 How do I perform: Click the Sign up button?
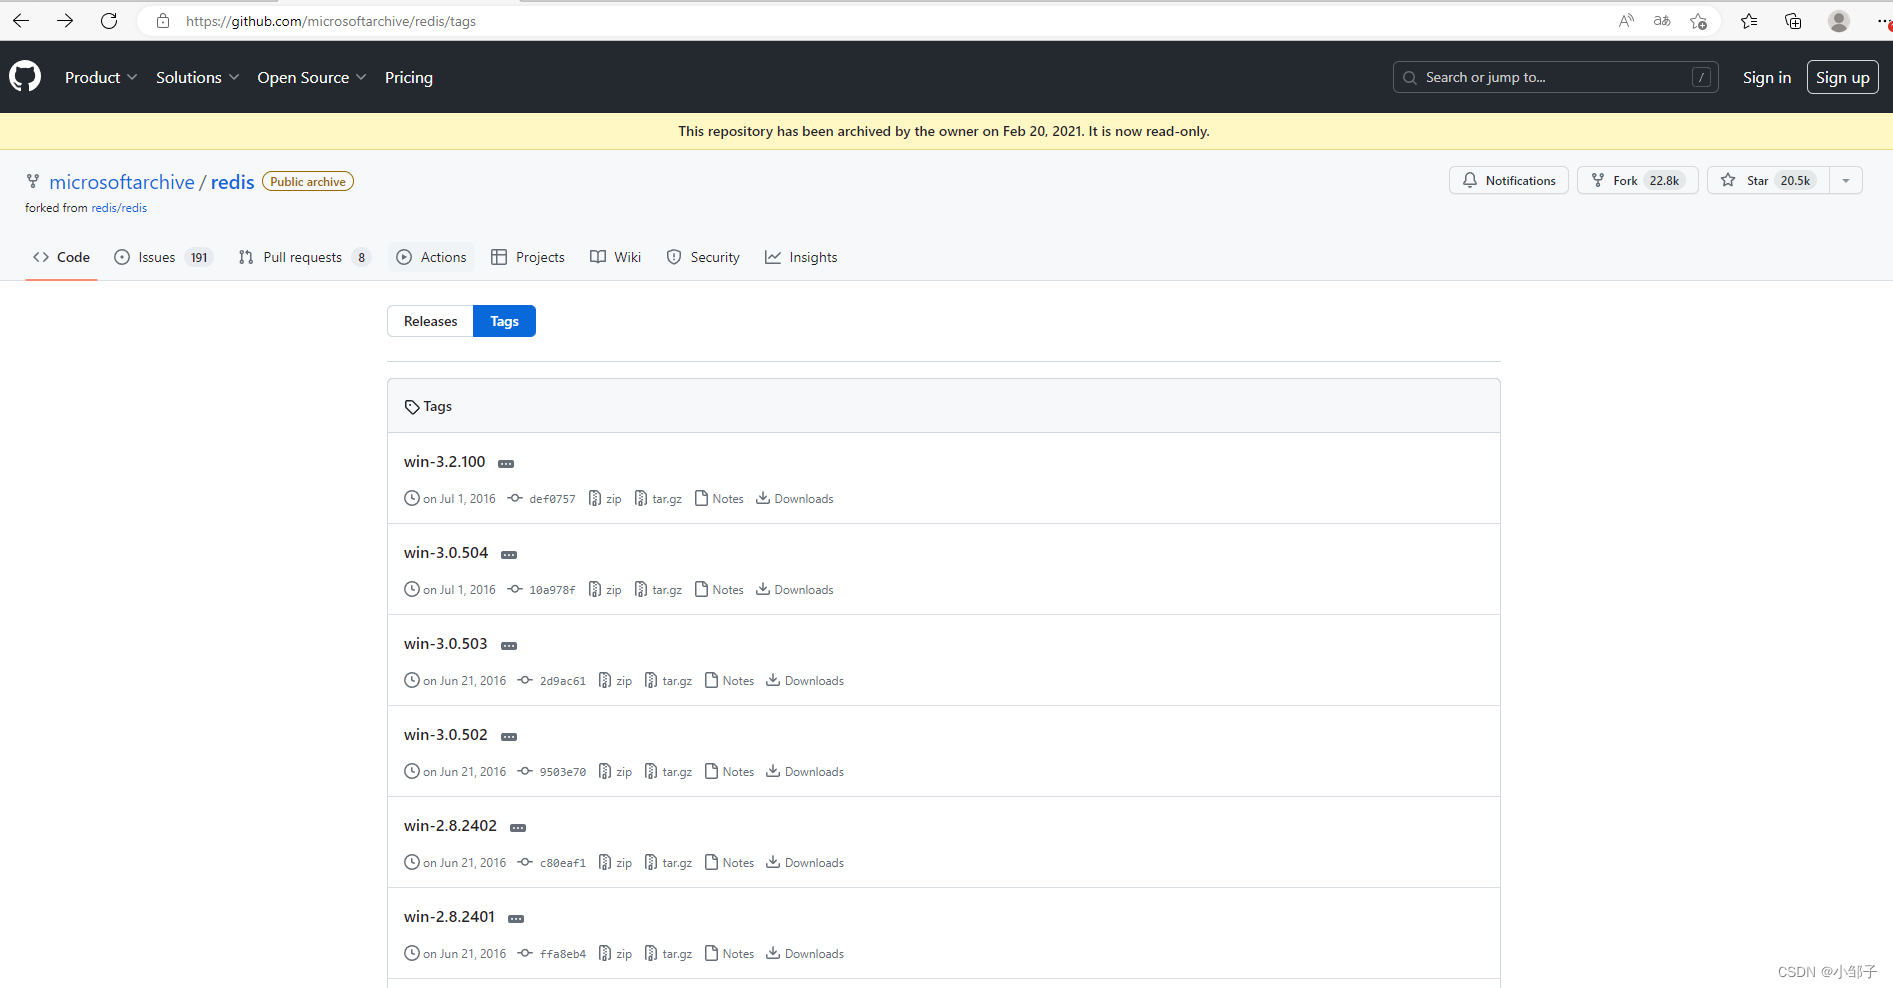(x=1842, y=77)
